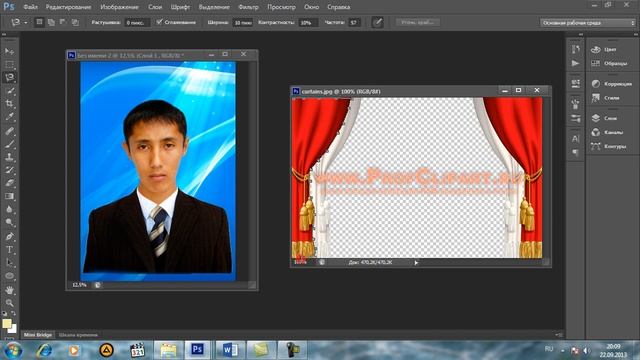Screen dimensions: 640x360
Task: Select the Clone Stamp tool
Action: click(x=9, y=157)
